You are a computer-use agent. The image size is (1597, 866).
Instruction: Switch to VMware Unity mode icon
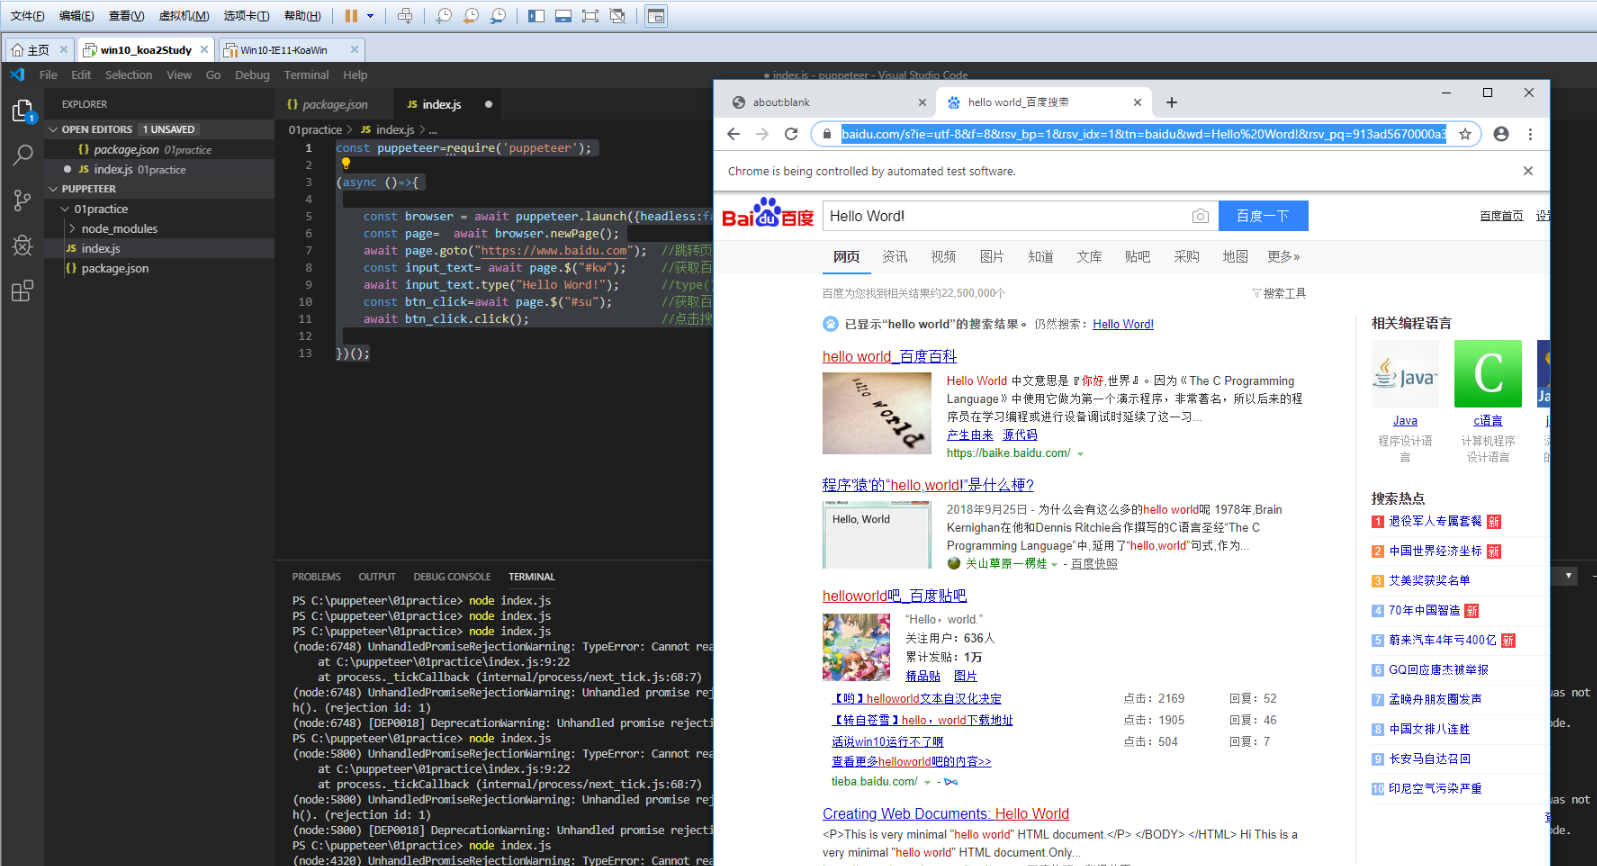(x=618, y=16)
